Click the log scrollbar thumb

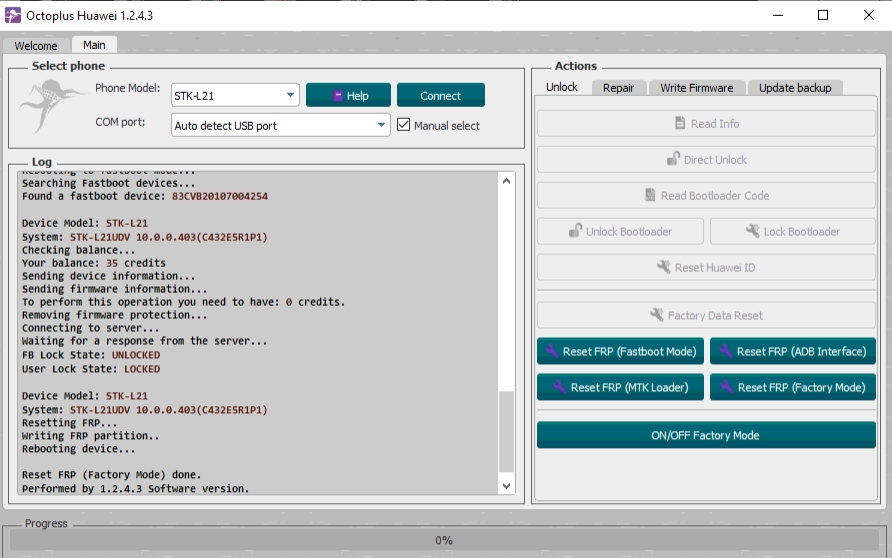(506, 432)
